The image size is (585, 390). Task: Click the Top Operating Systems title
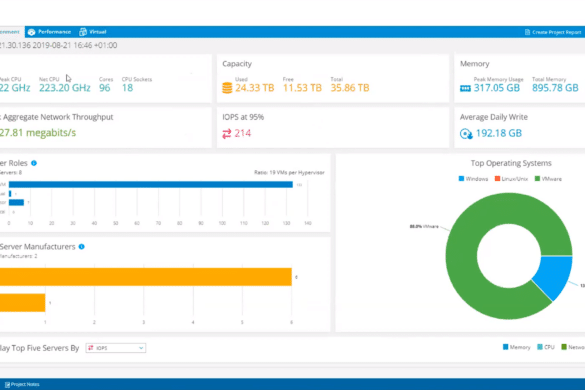pos(511,163)
